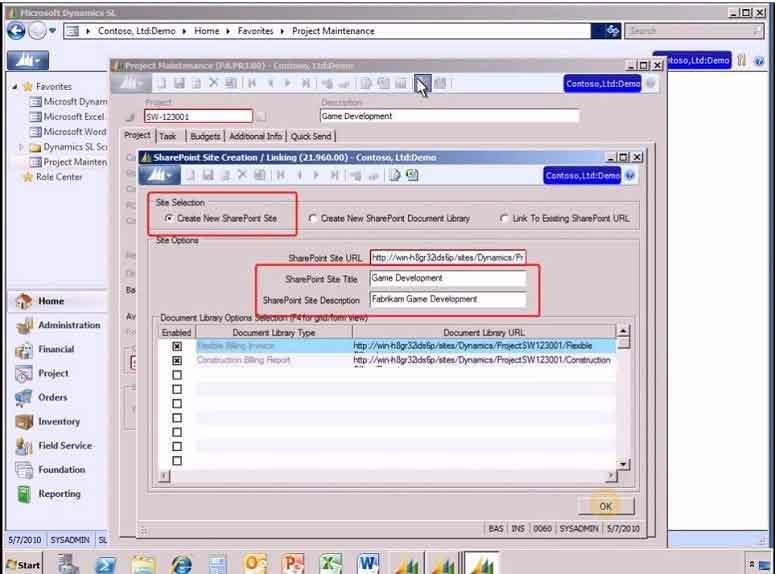The width and height of the screenshot is (775, 574).
Task: Click the OK button
Action: (605, 506)
